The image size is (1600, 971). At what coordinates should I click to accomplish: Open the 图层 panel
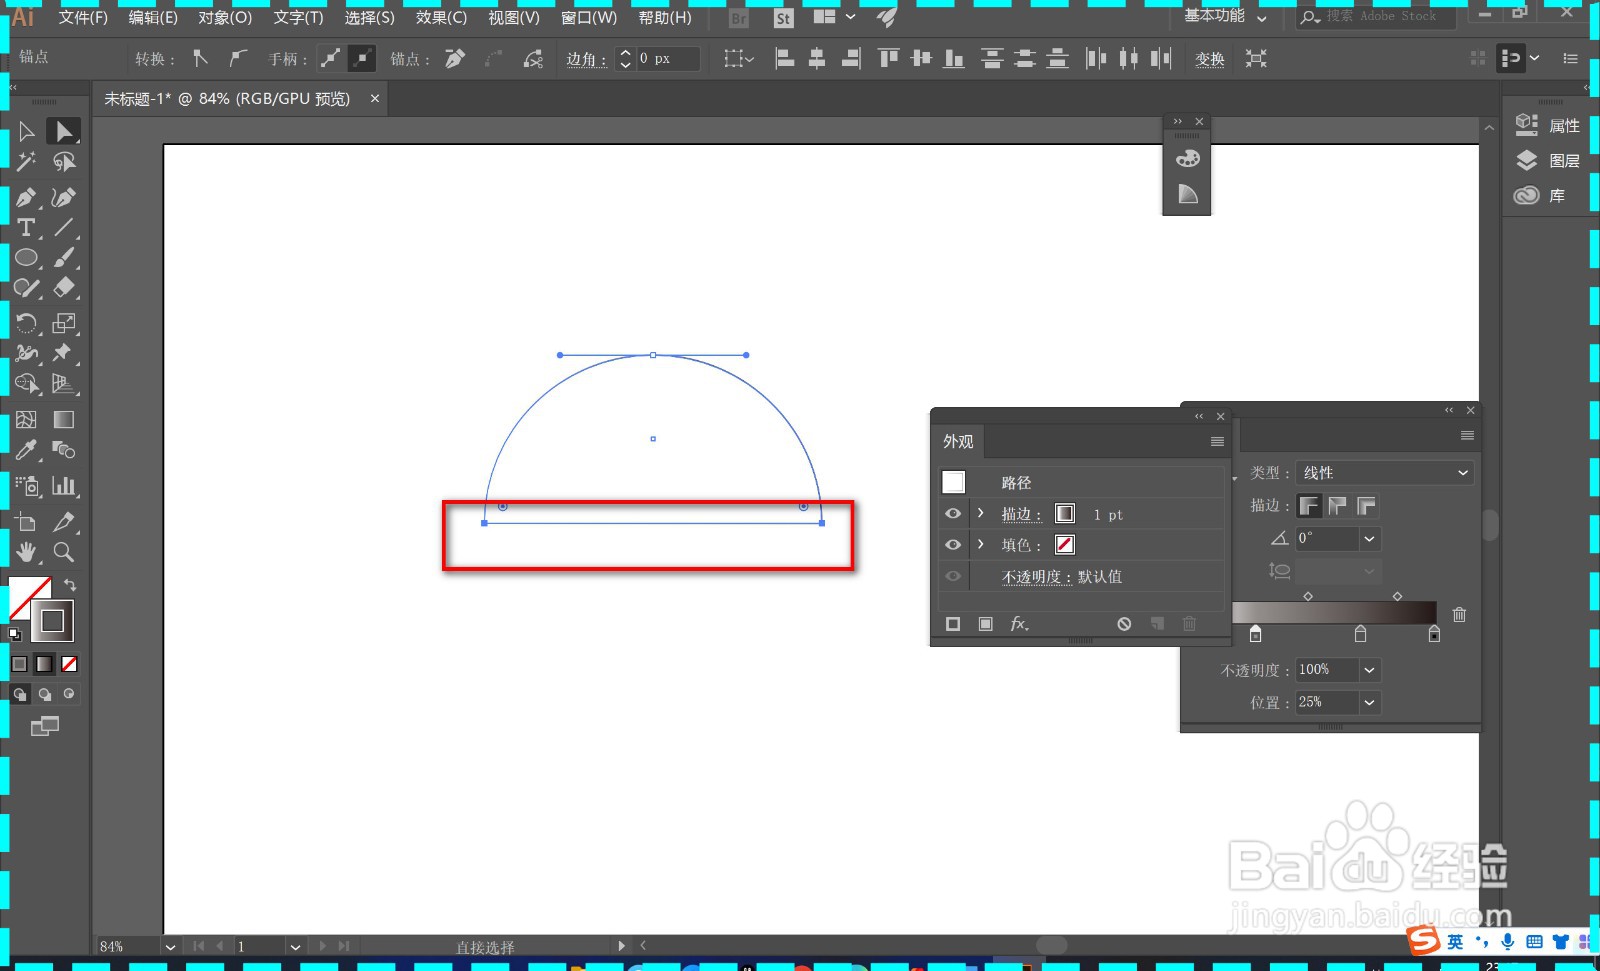(x=1548, y=160)
